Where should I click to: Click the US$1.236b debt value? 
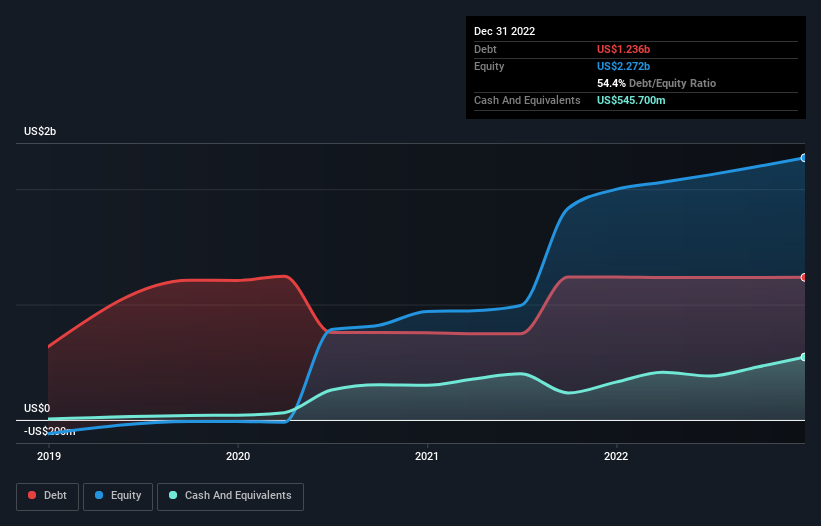pyautogui.click(x=623, y=49)
